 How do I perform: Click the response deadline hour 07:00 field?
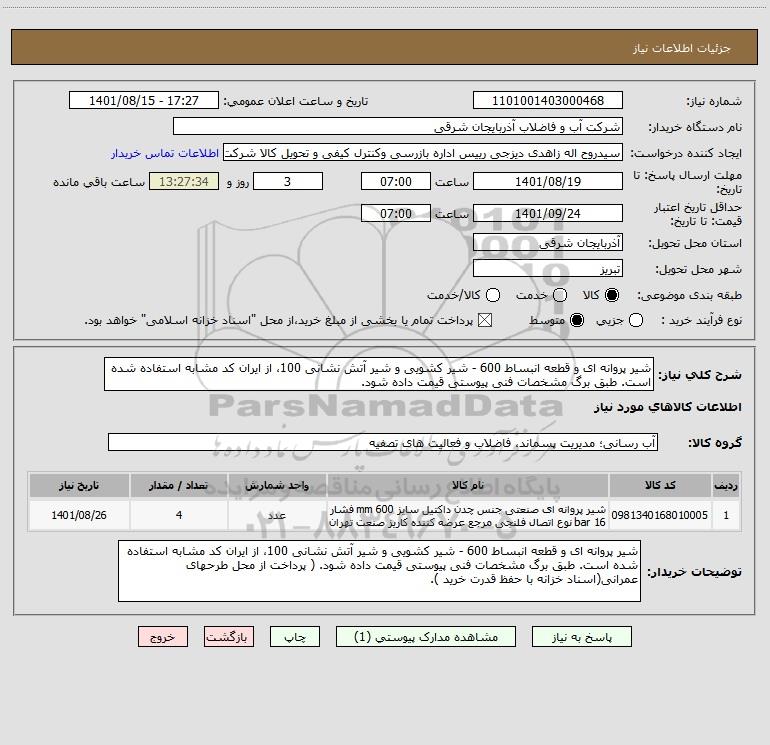(396, 181)
